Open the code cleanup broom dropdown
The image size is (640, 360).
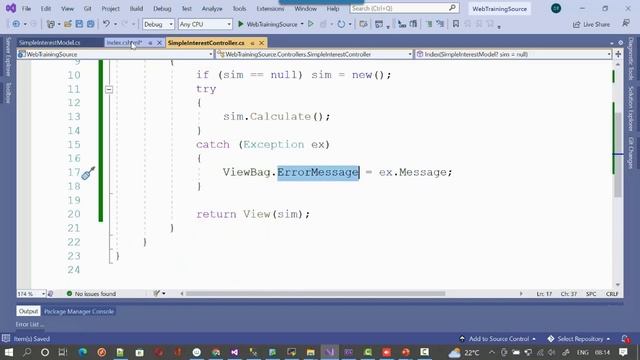point(159,293)
